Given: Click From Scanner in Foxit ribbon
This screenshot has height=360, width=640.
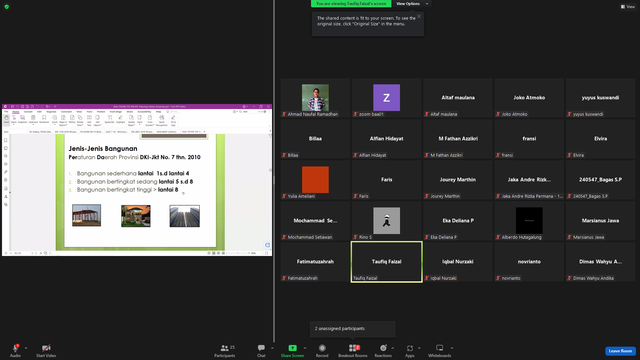Looking at the screenshot, I should [x=150, y=120].
